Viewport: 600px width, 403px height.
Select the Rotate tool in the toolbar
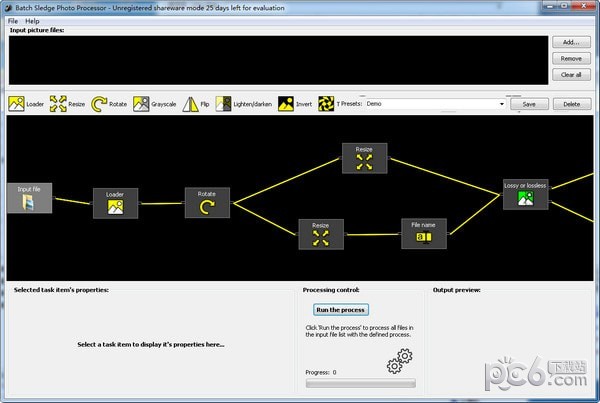point(109,104)
